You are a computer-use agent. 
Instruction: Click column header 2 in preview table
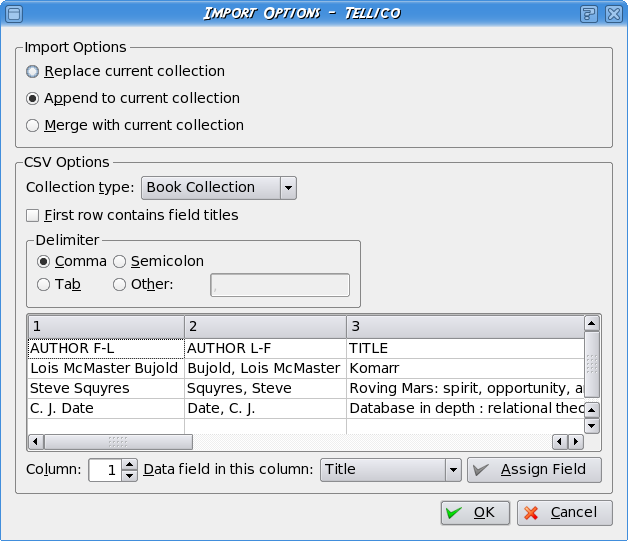tap(265, 327)
